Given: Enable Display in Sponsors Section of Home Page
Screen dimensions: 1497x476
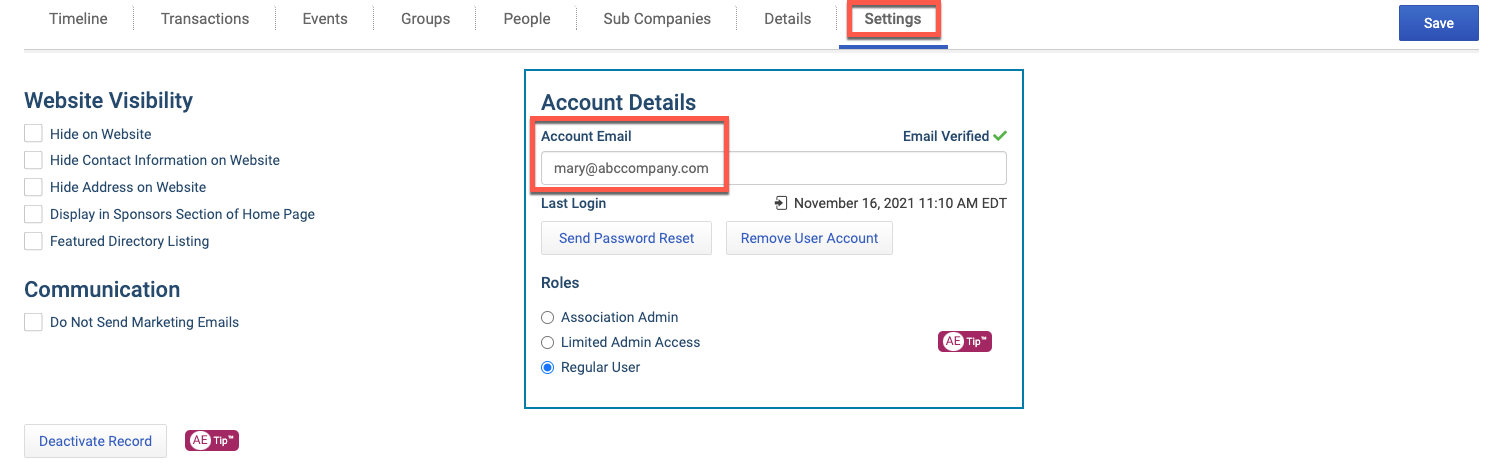Looking at the screenshot, I should tap(33, 214).
